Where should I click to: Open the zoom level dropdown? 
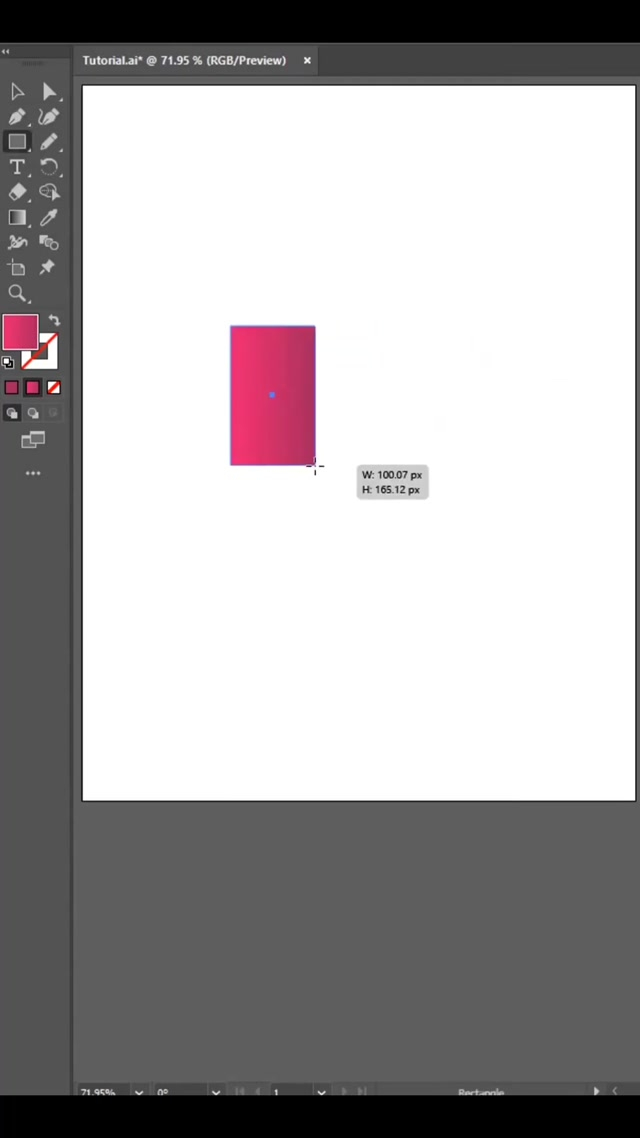click(x=138, y=1093)
